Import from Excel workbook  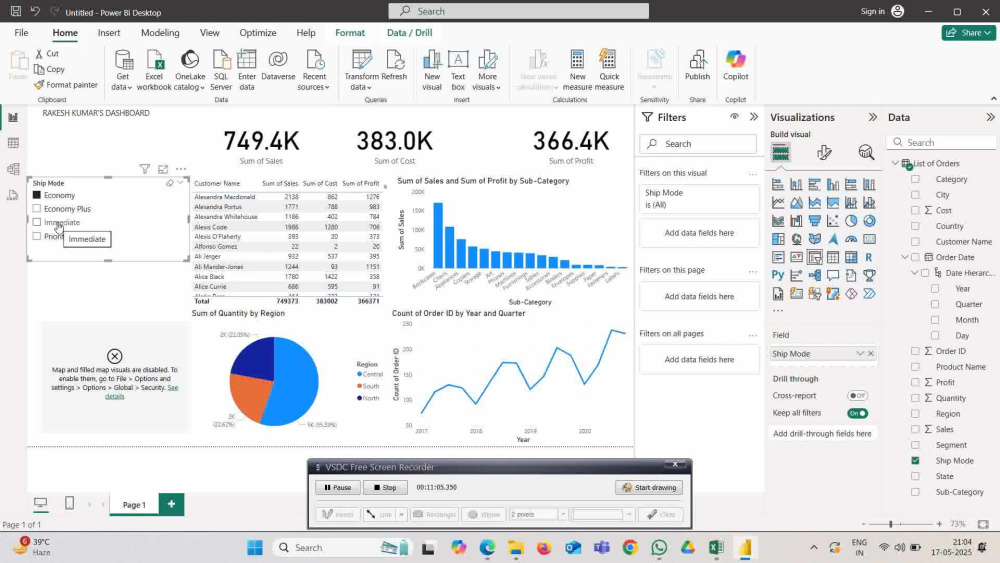(154, 70)
